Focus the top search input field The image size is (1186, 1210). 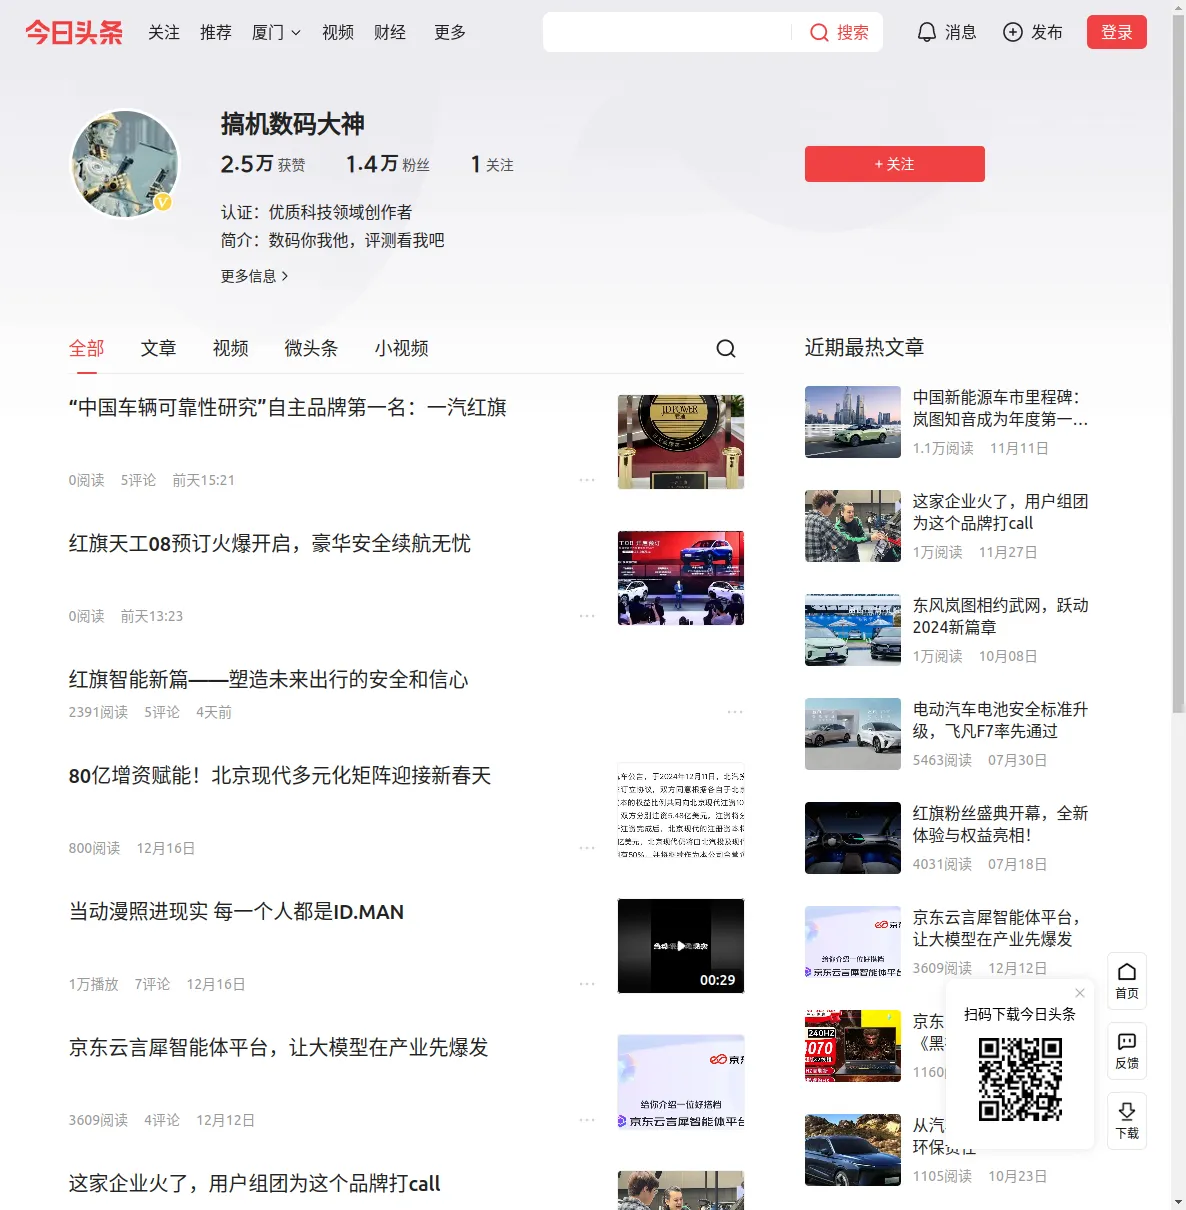[x=668, y=32]
